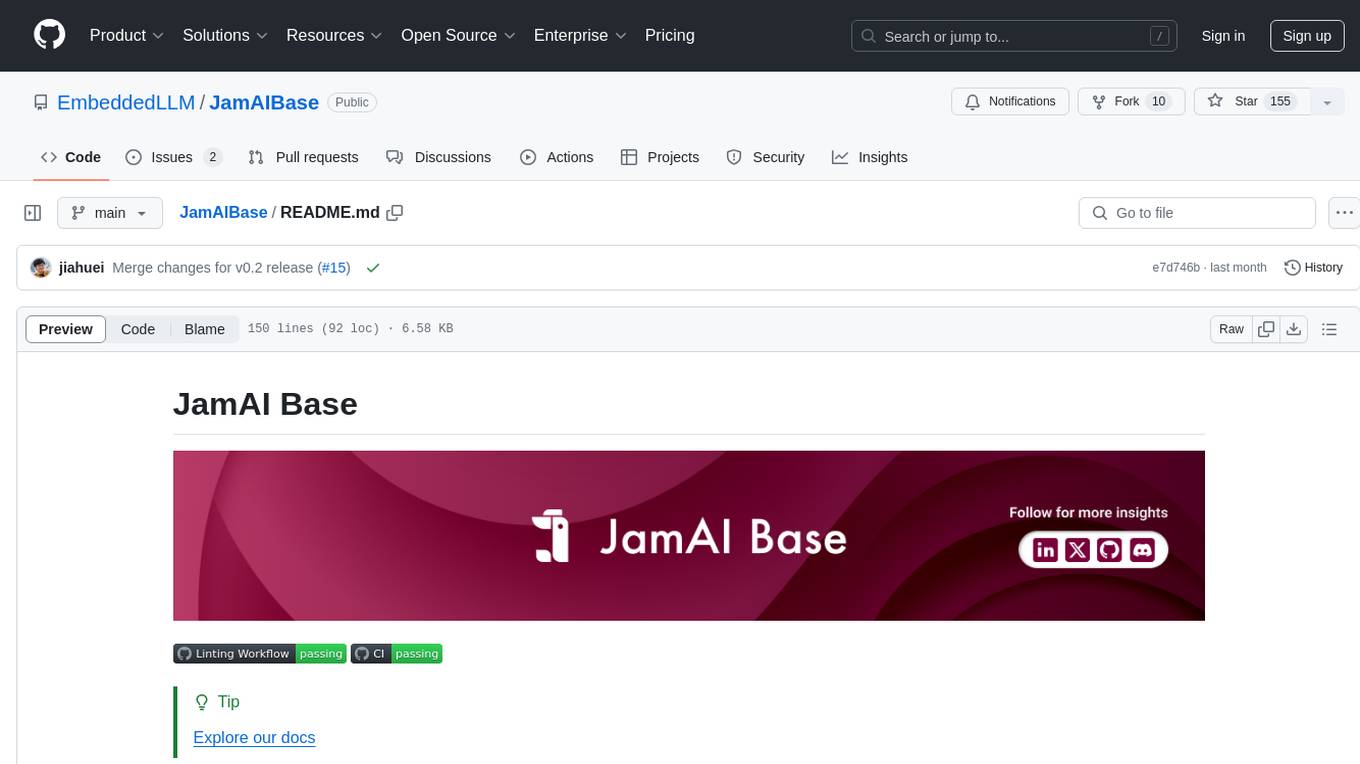The image size is (1360, 764).
Task: Click the fork count 10
Action: point(1159,101)
